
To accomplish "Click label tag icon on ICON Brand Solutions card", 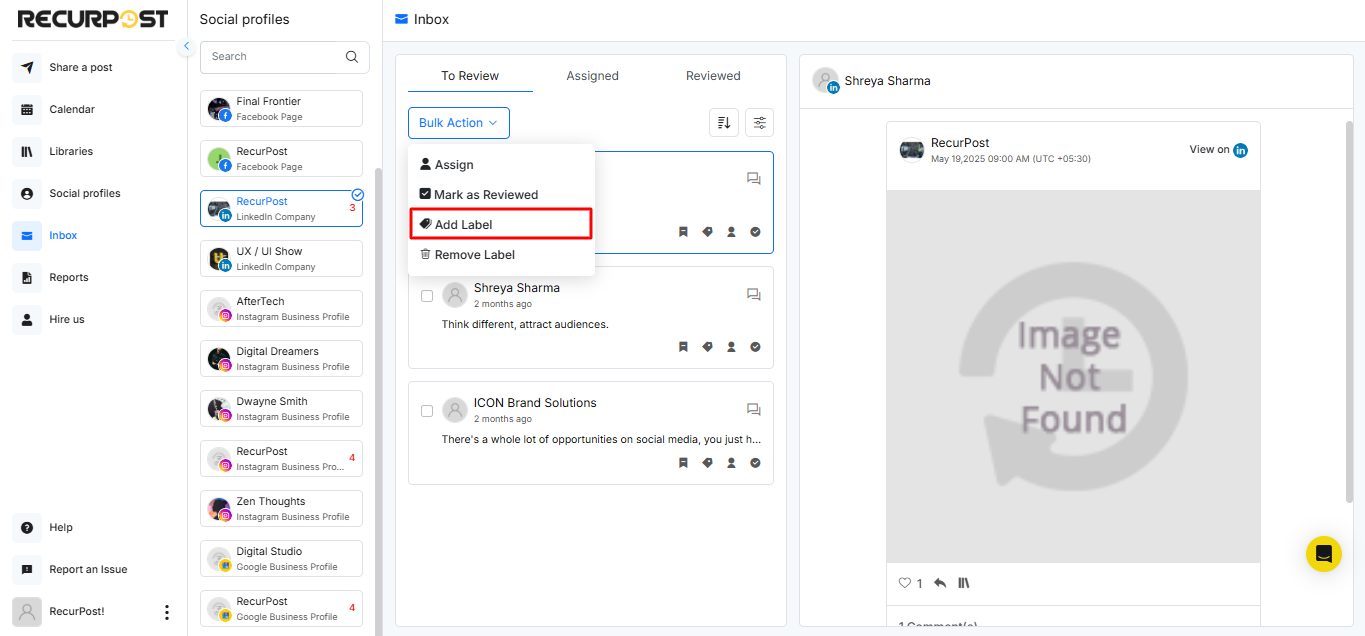I will coord(708,463).
